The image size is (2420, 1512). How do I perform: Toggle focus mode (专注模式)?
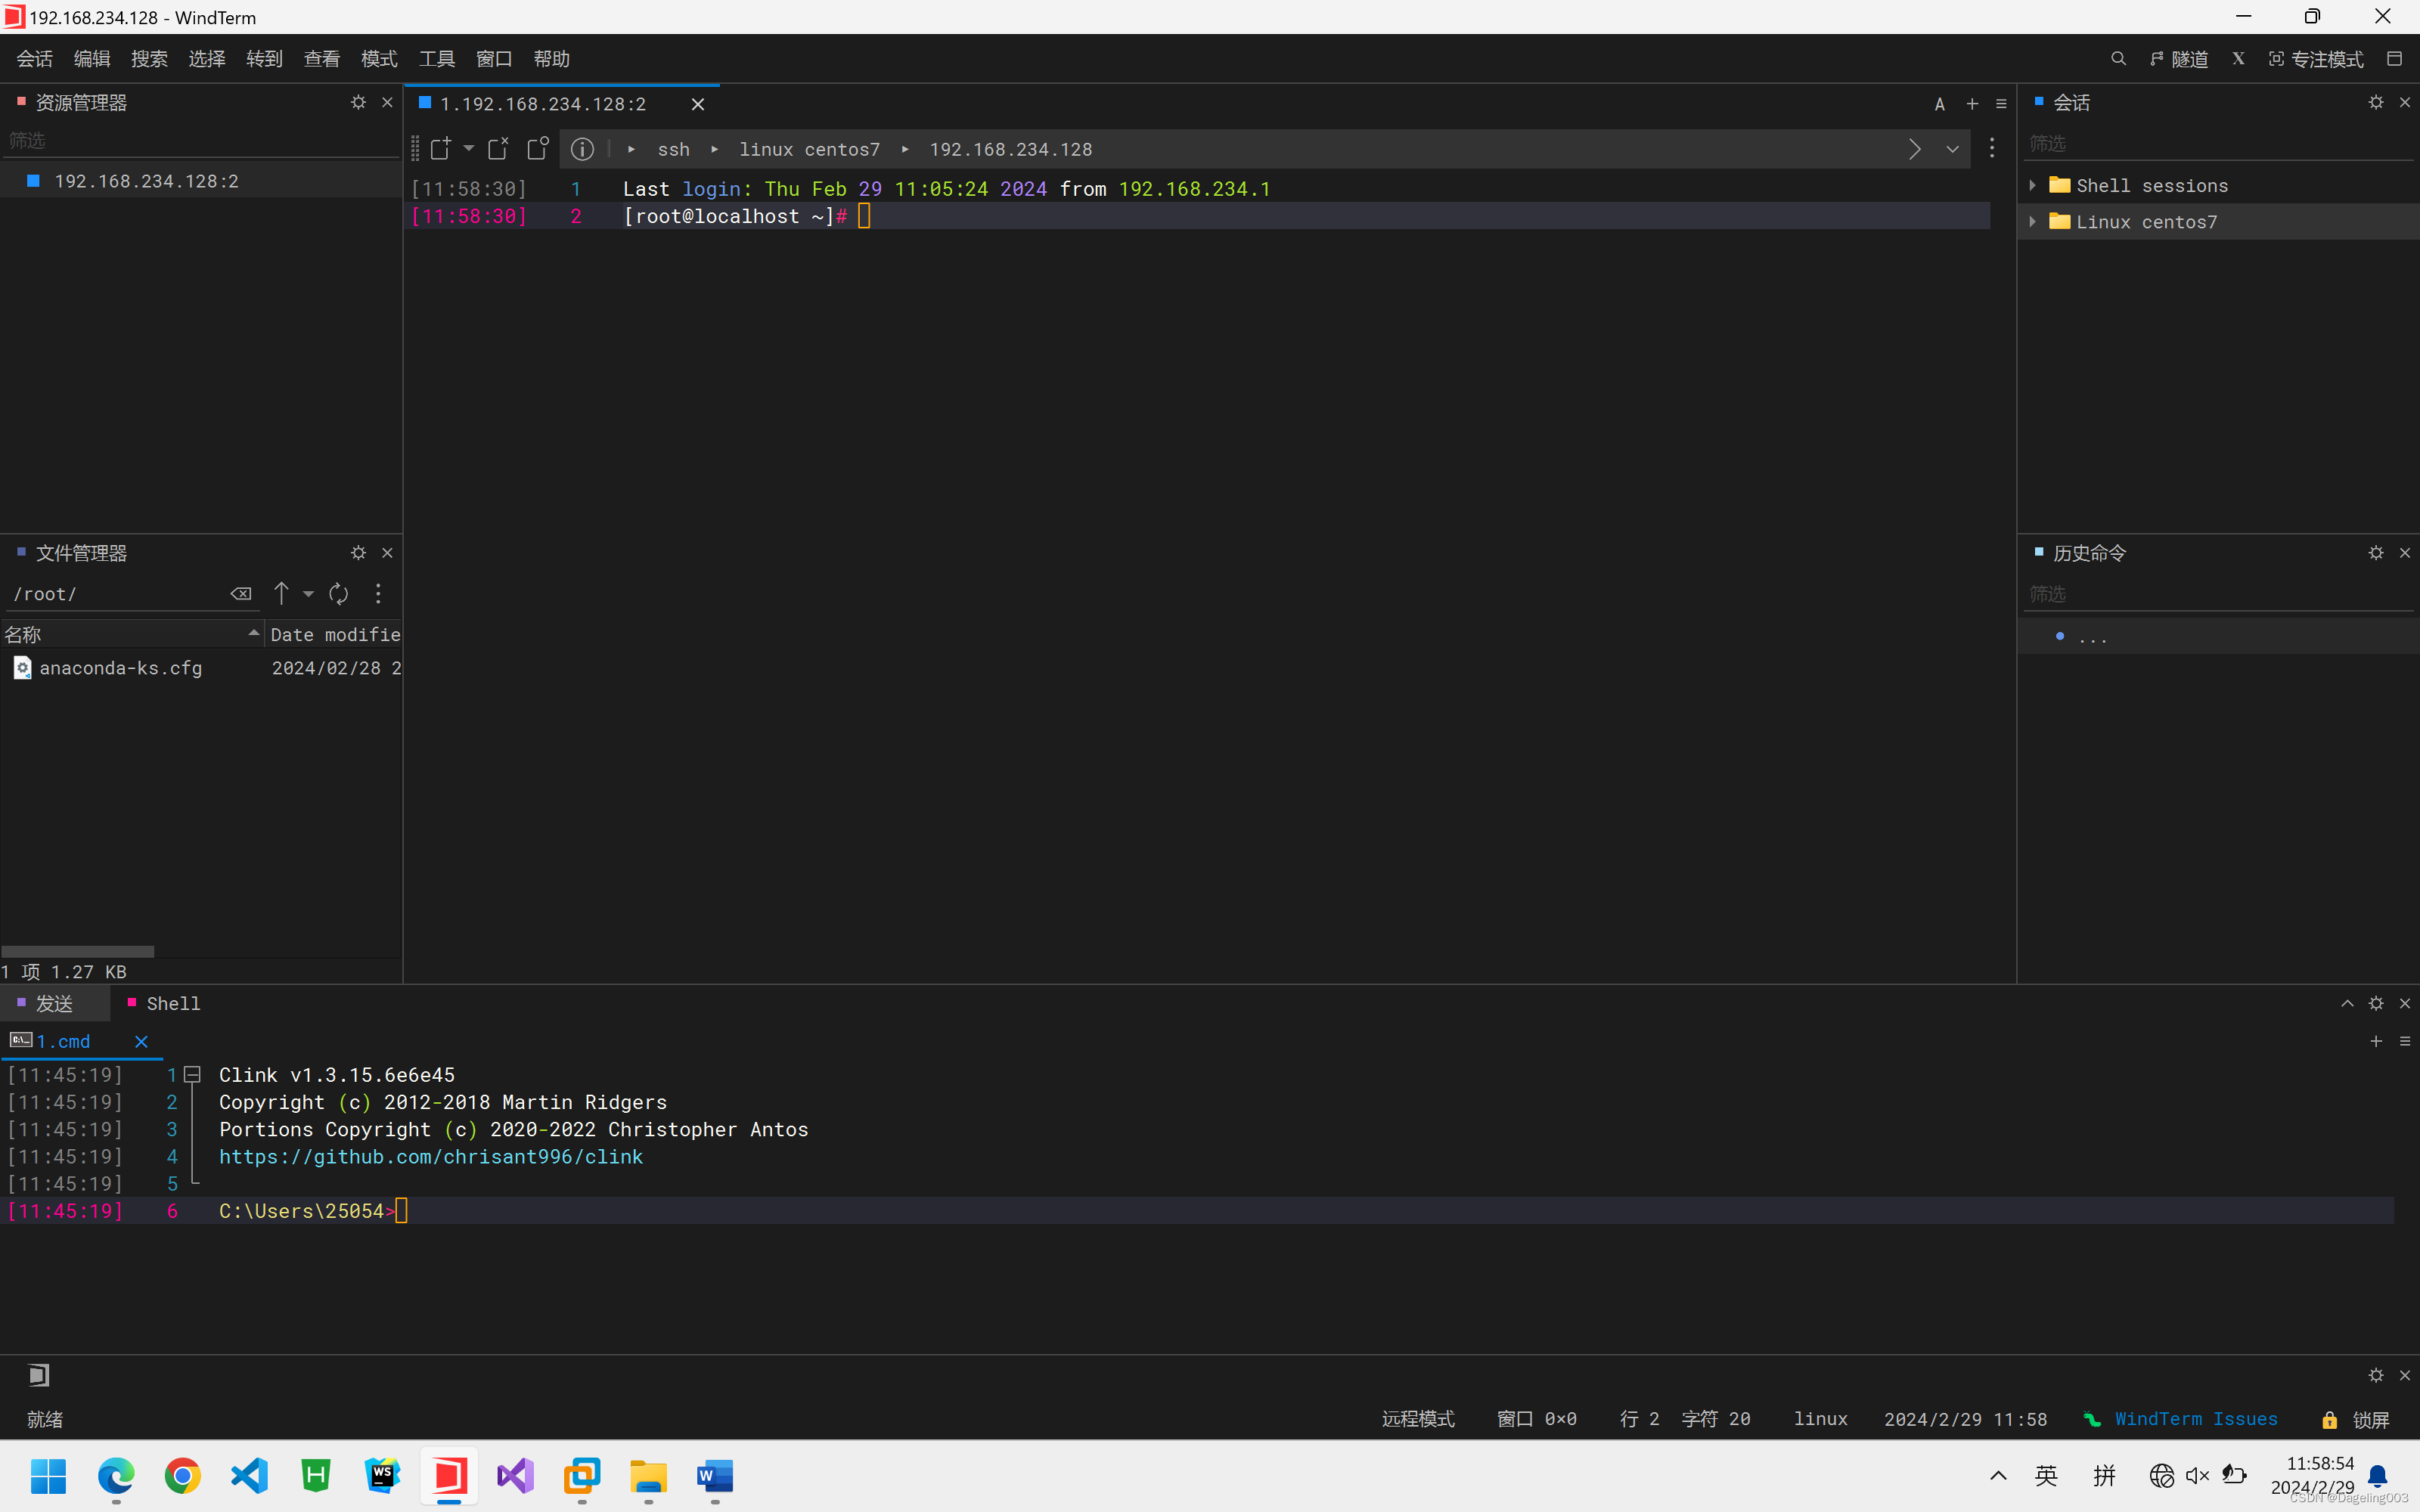coord(2316,59)
